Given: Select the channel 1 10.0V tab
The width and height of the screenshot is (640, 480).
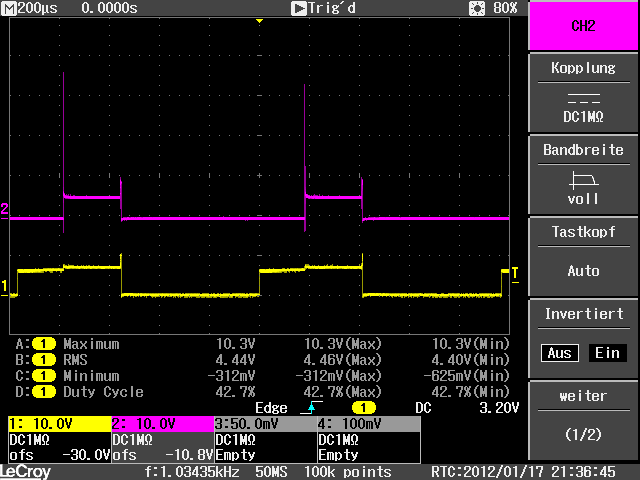Looking at the screenshot, I should point(58,424).
